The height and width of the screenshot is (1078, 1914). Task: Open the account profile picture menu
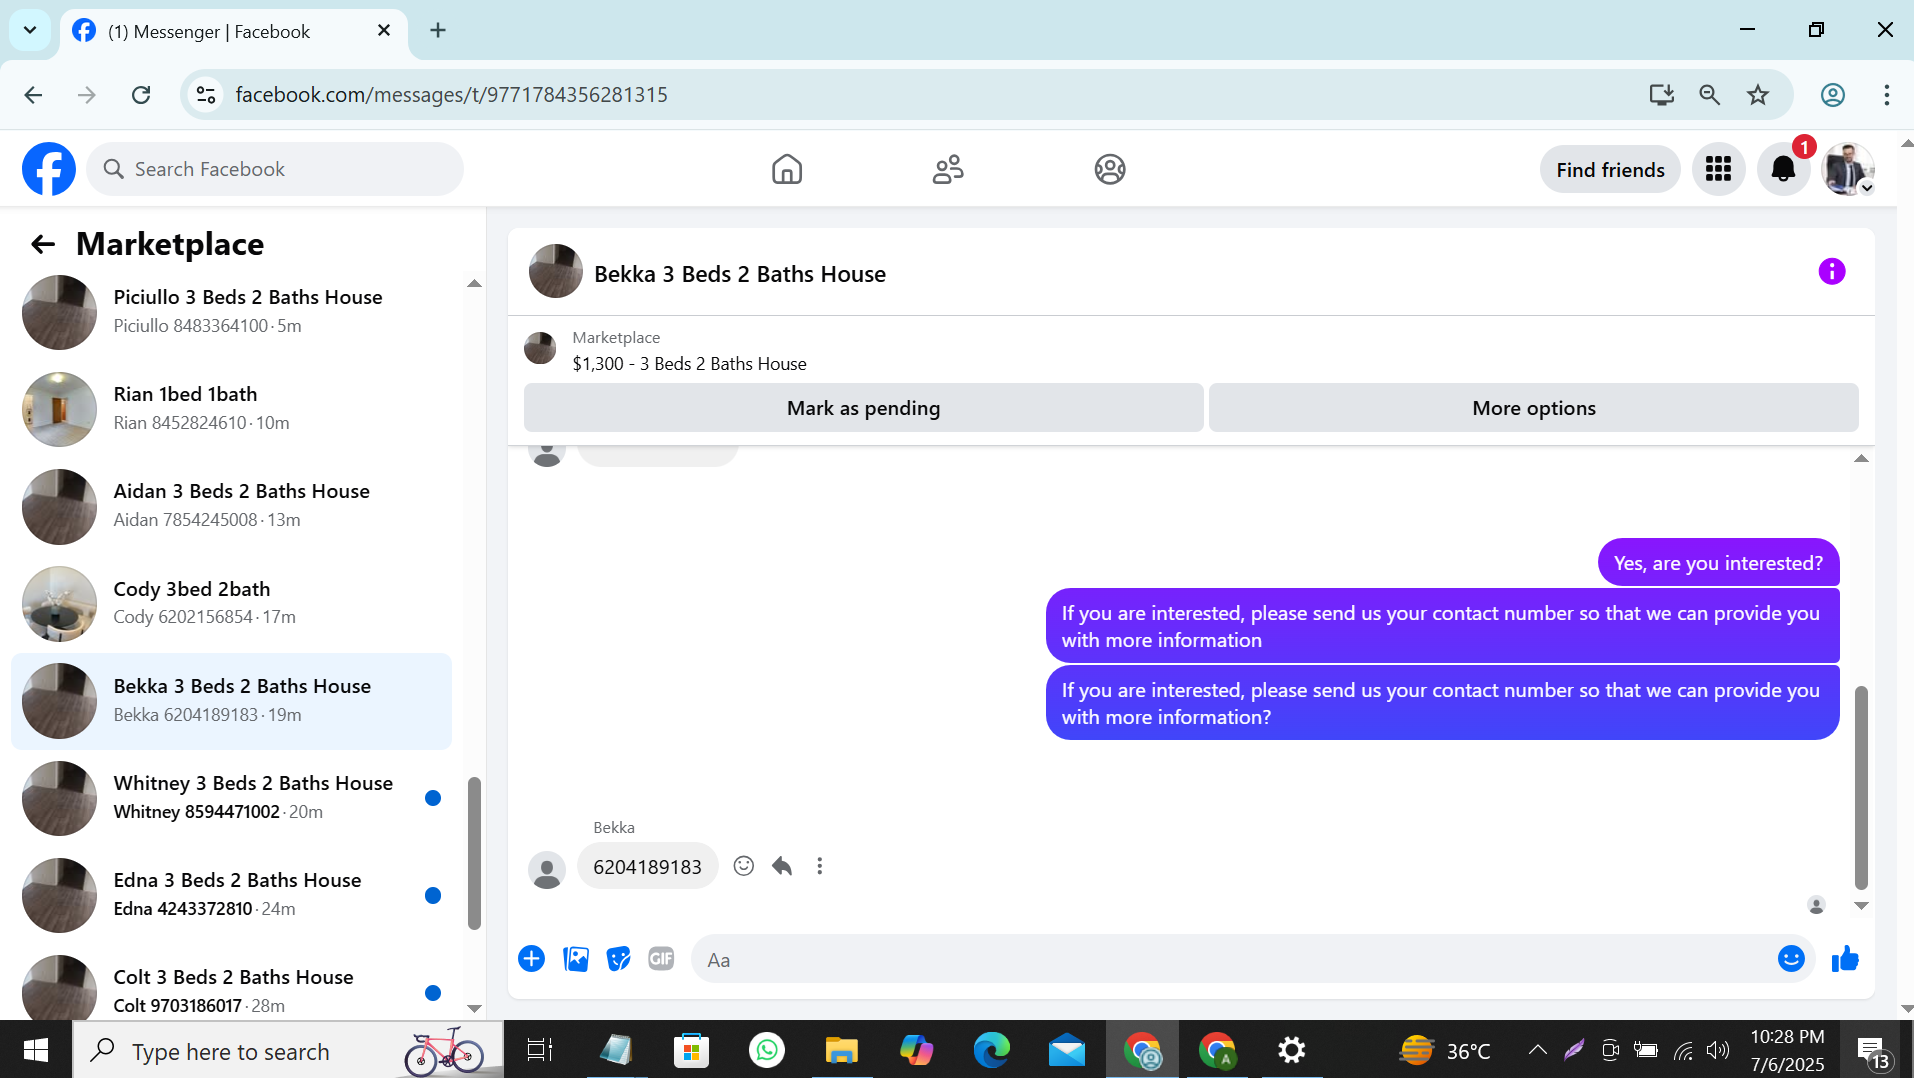(x=1848, y=169)
